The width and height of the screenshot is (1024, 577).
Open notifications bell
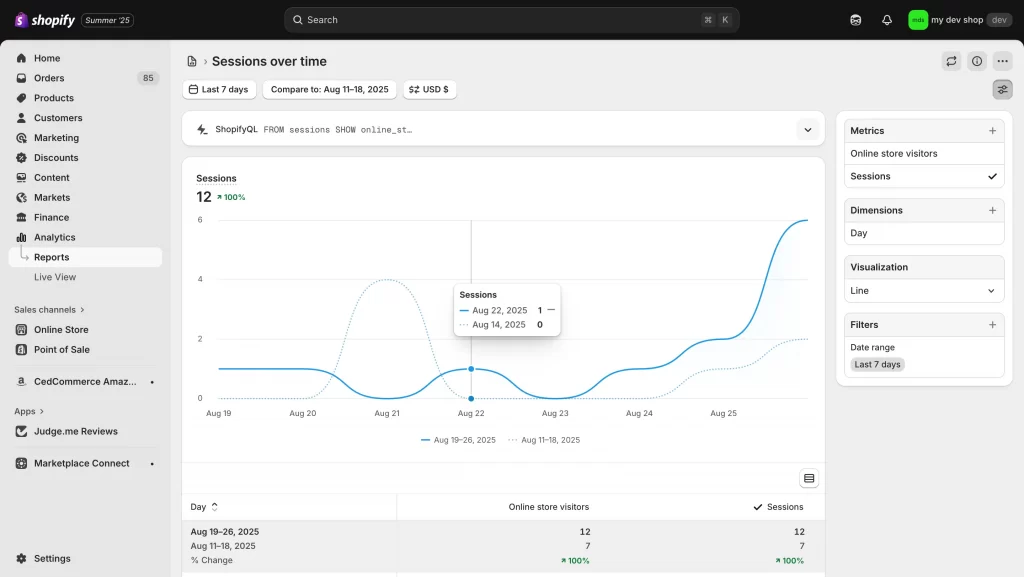pyautogui.click(x=887, y=20)
